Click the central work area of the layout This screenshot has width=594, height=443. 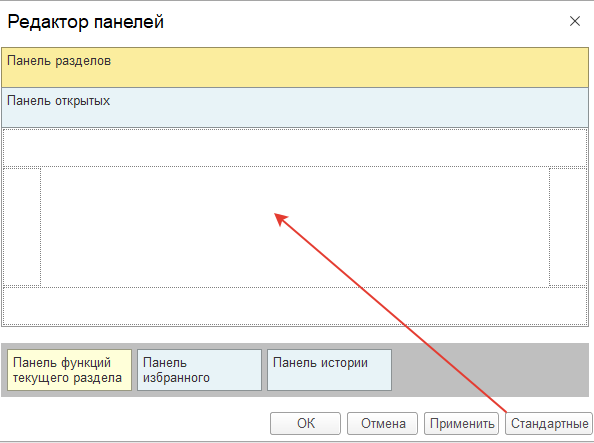pyautogui.click(x=295, y=227)
